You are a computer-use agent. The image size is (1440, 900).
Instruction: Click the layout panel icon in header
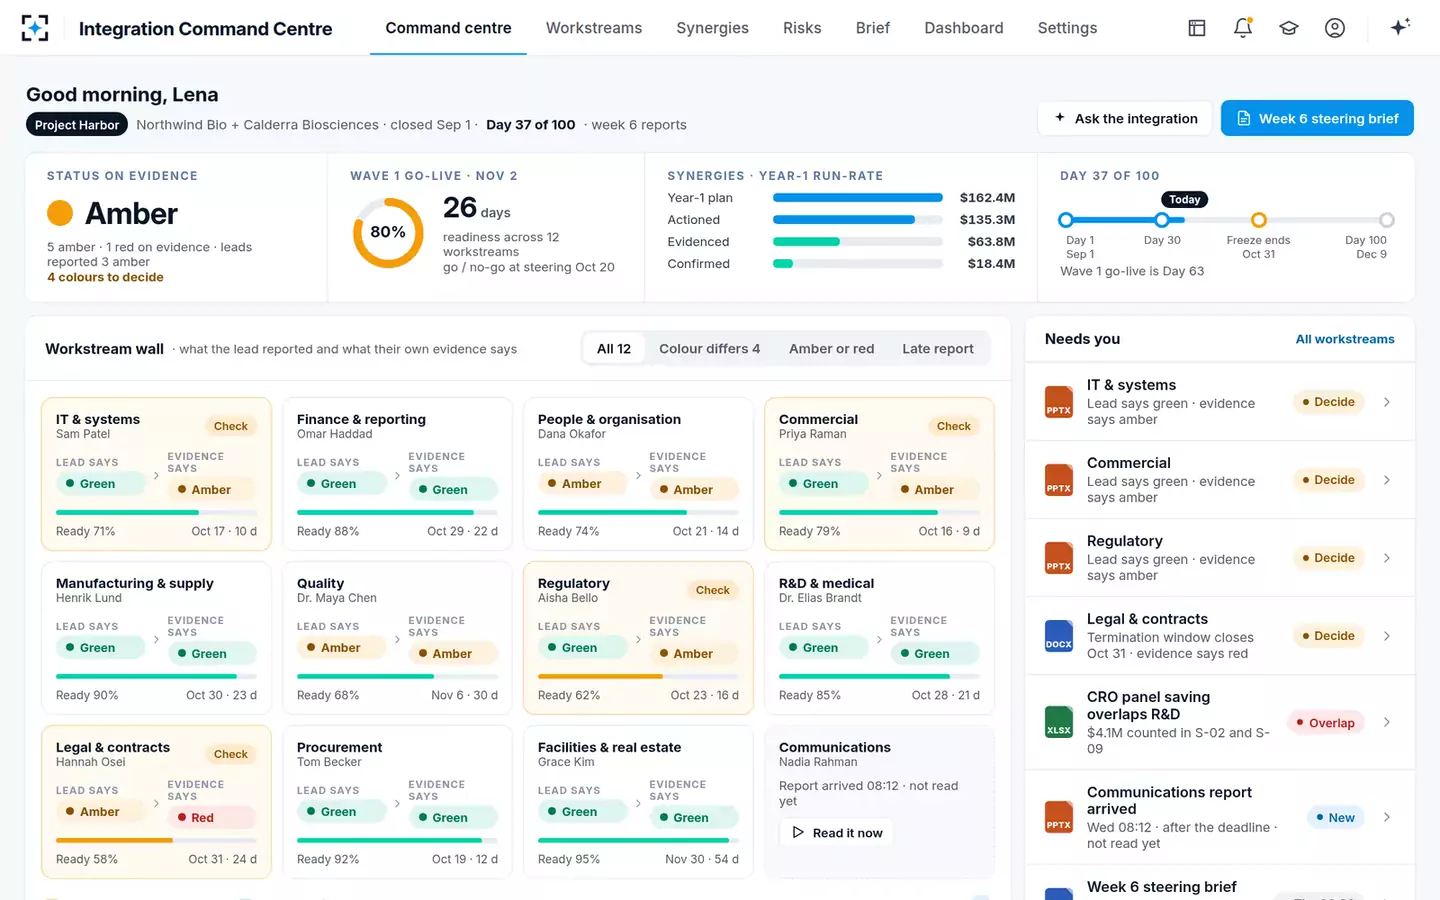click(1197, 28)
